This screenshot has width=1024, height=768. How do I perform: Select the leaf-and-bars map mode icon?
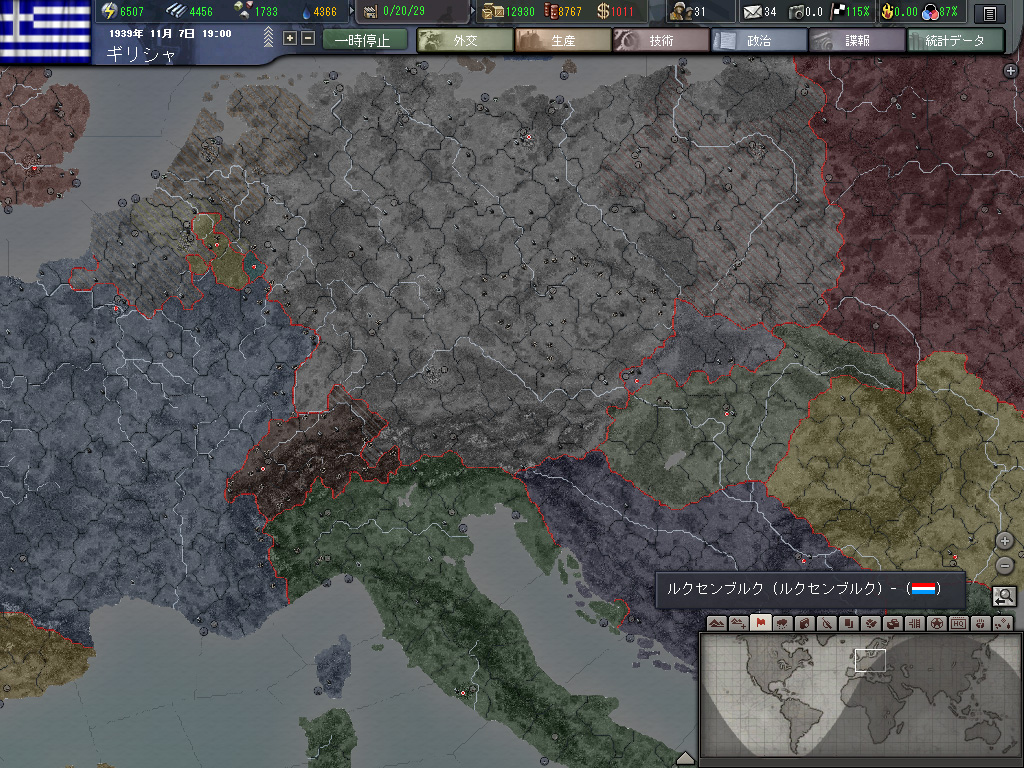pyautogui.click(x=871, y=623)
